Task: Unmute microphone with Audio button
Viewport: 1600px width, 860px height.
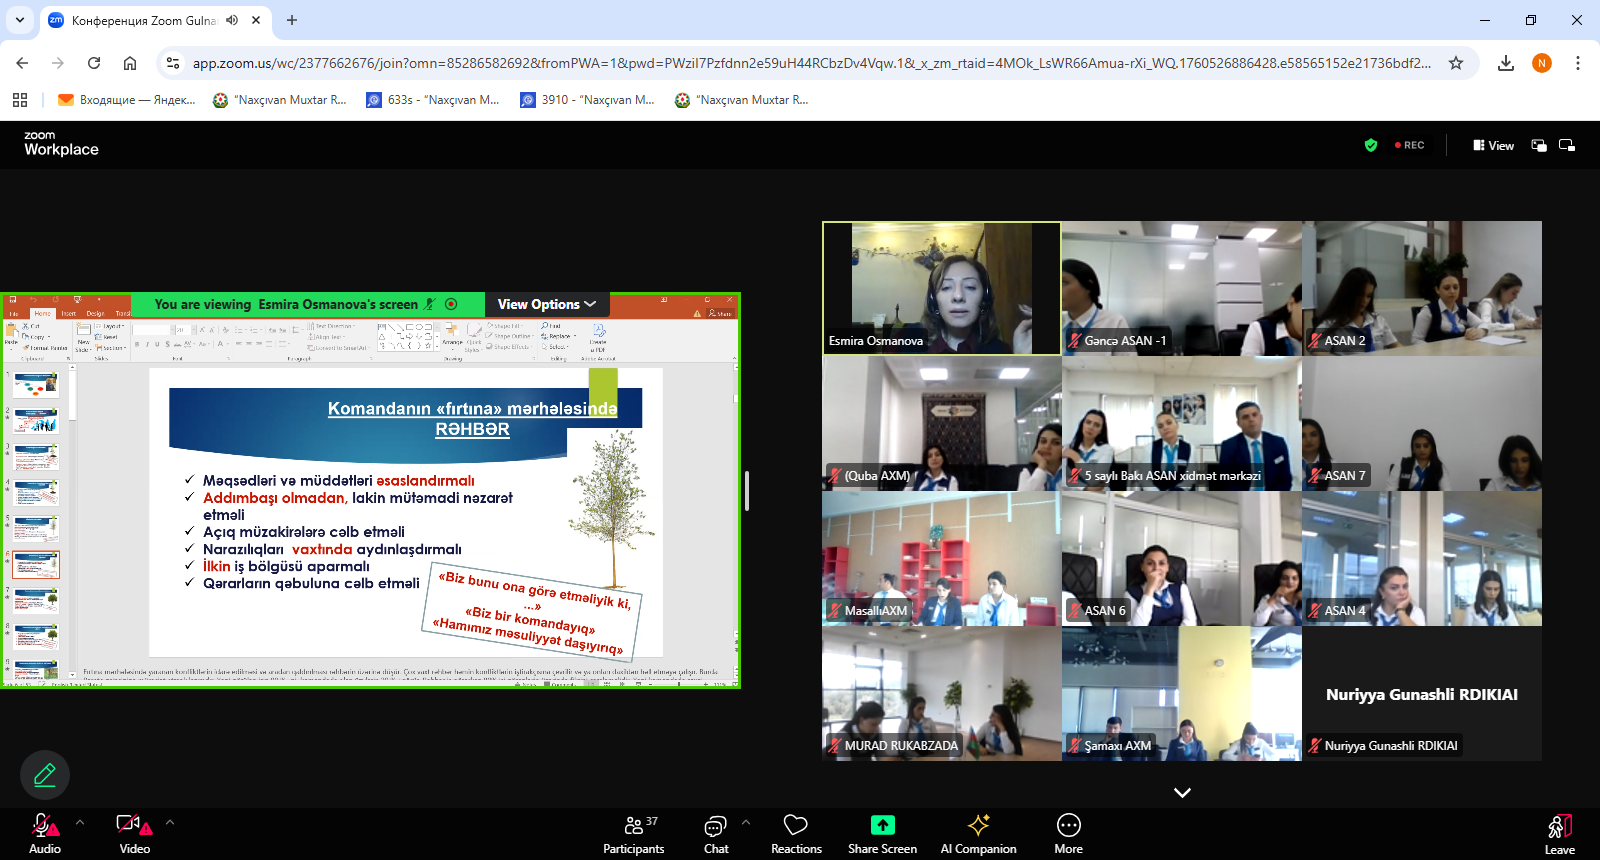Action: (x=44, y=834)
